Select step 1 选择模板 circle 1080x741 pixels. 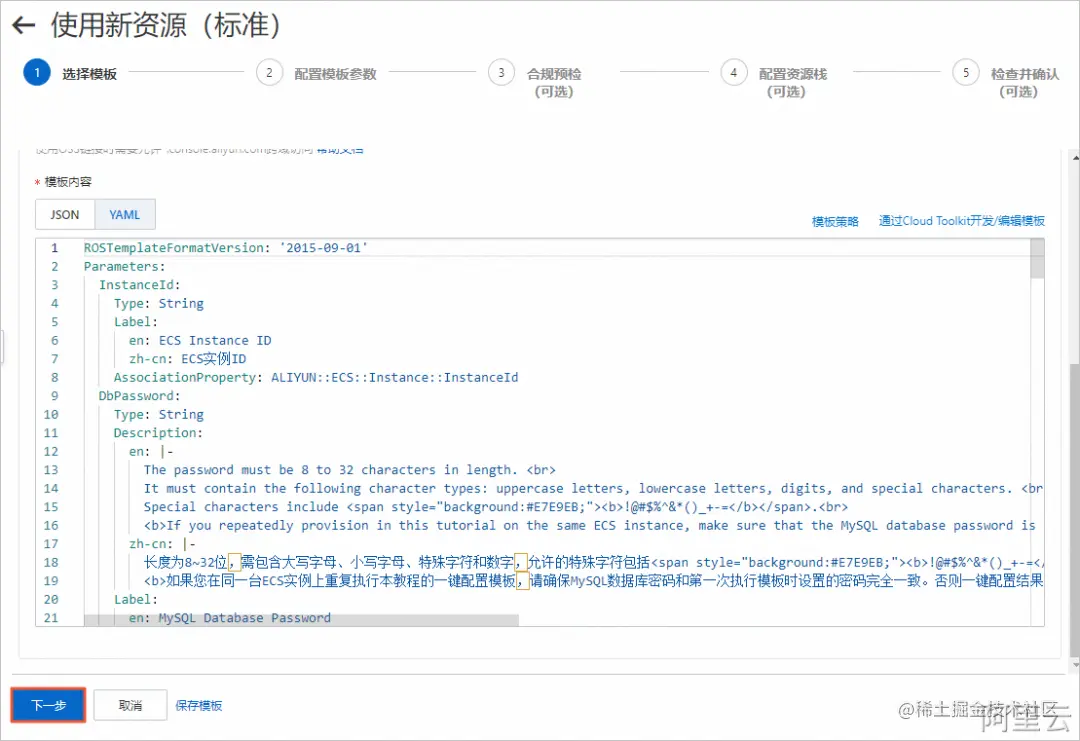(37, 72)
